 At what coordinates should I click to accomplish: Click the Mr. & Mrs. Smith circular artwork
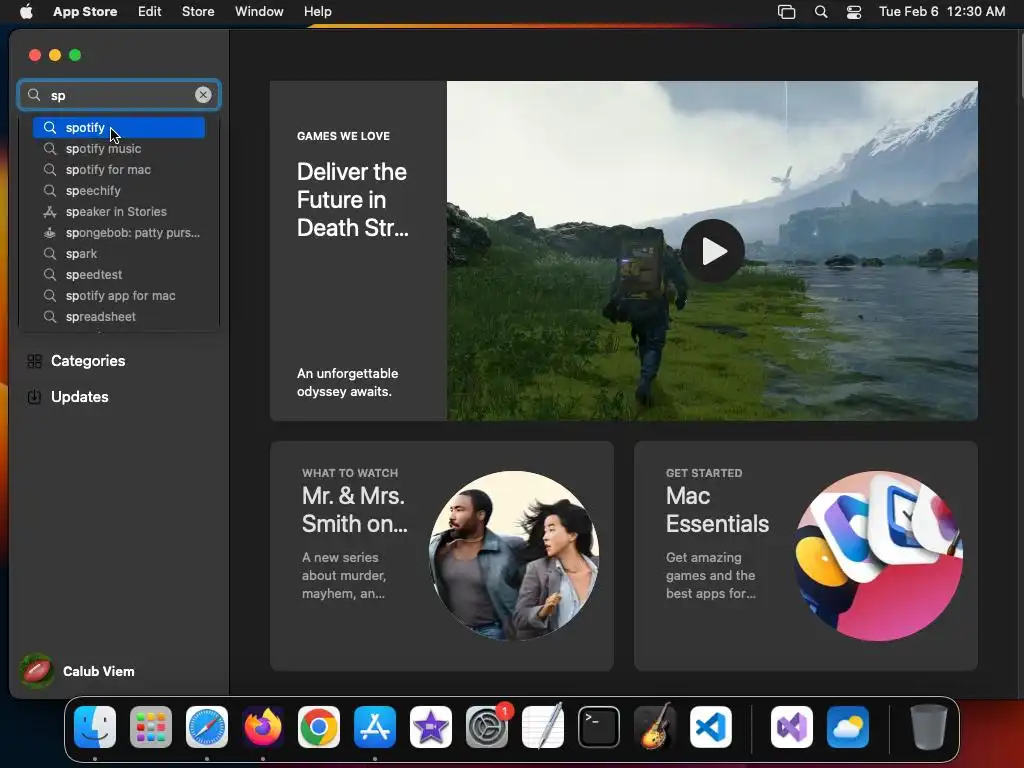(514, 556)
